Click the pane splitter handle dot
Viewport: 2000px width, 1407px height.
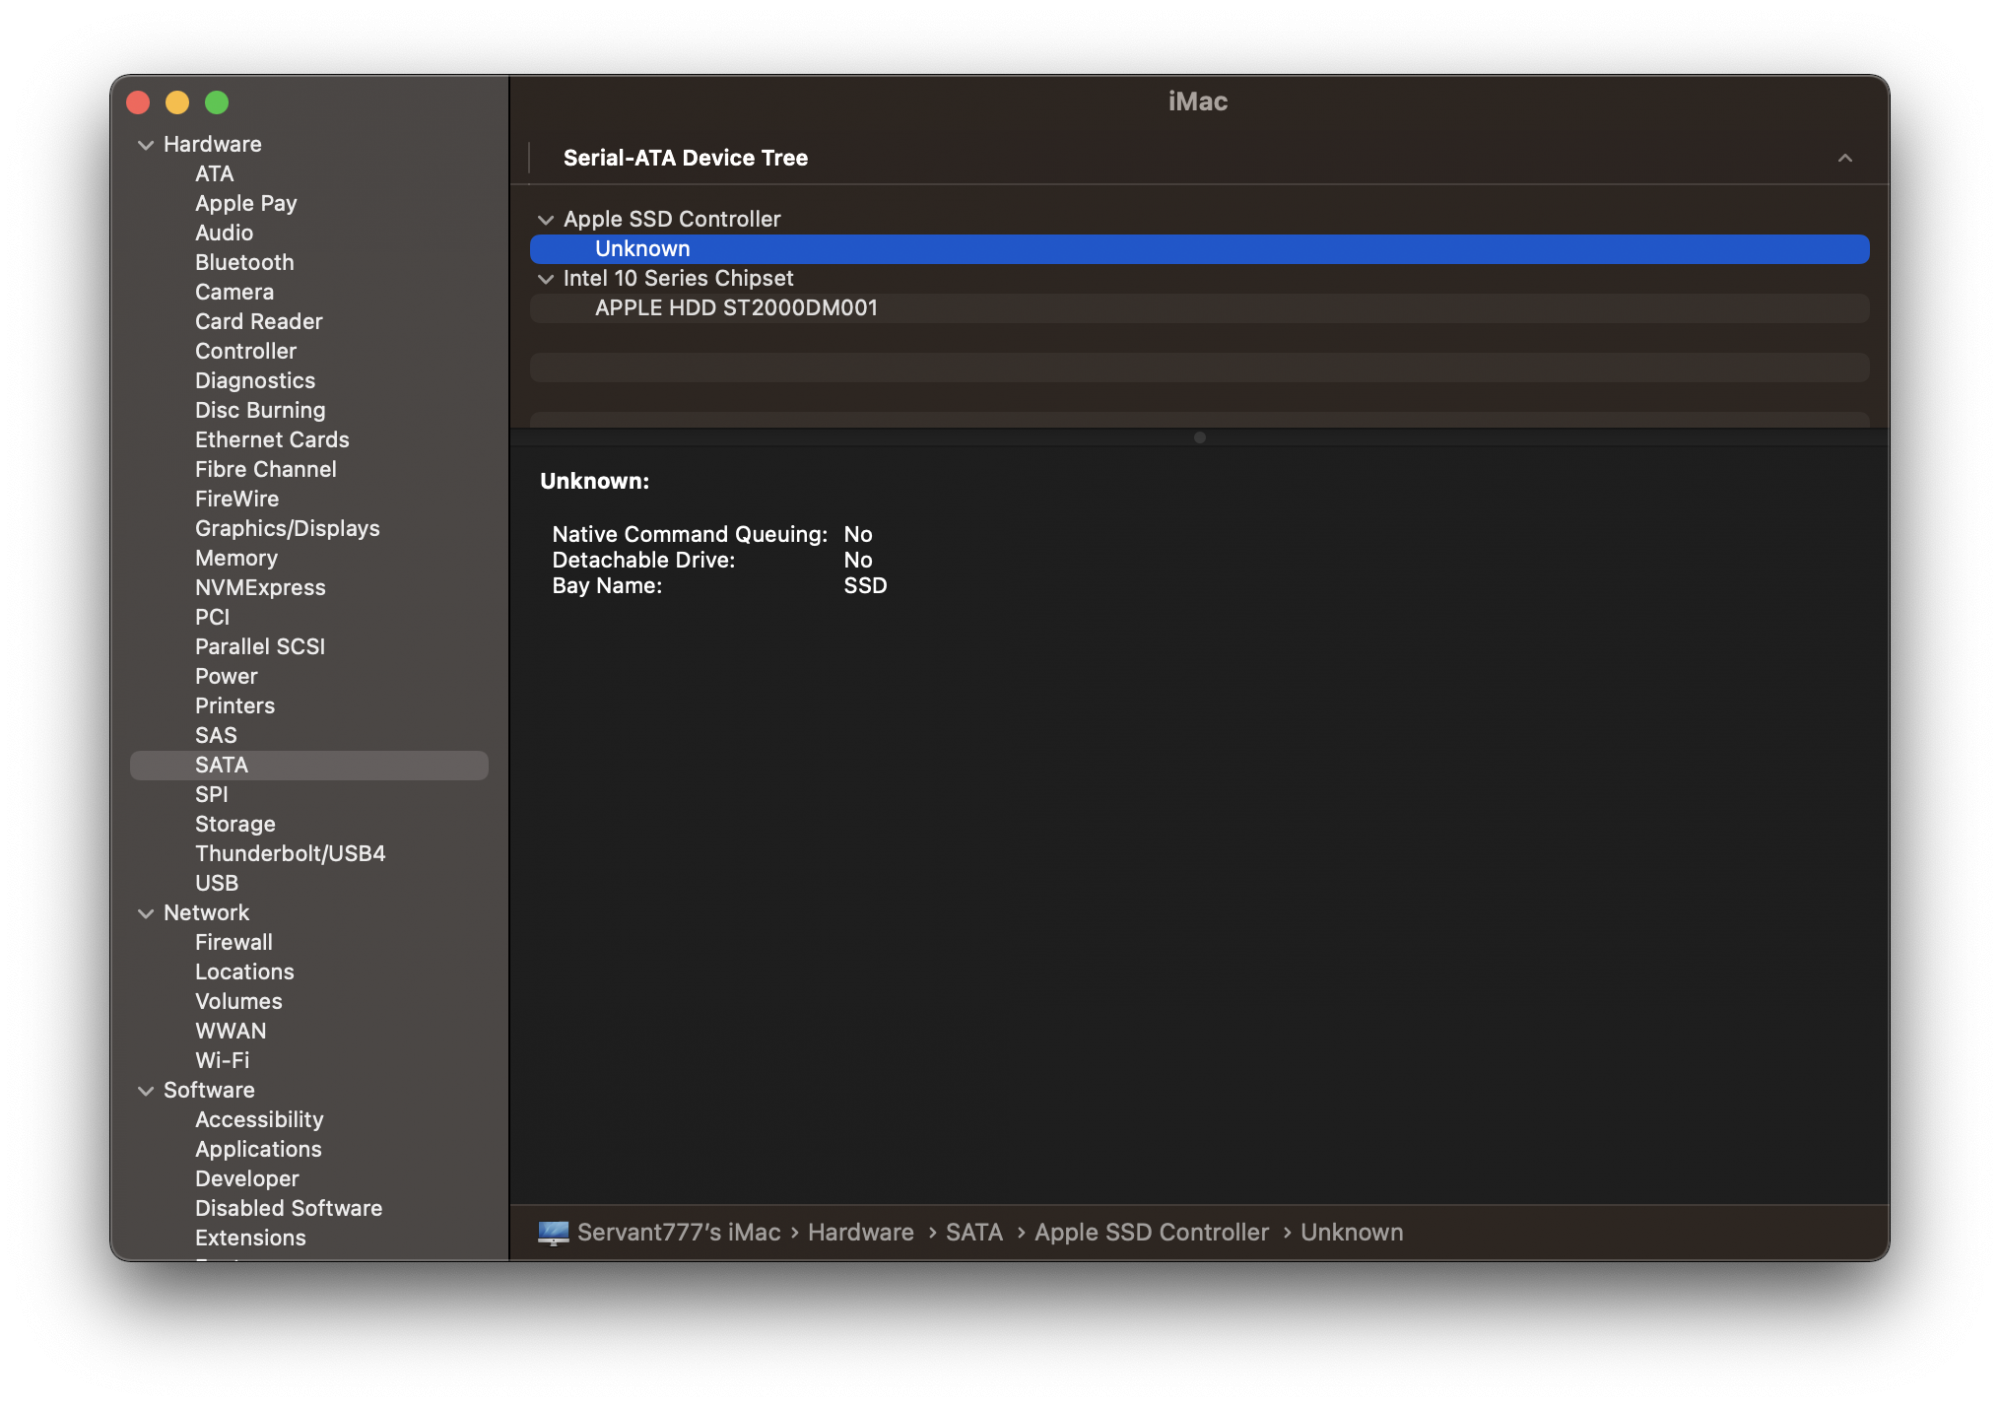(x=1199, y=438)
